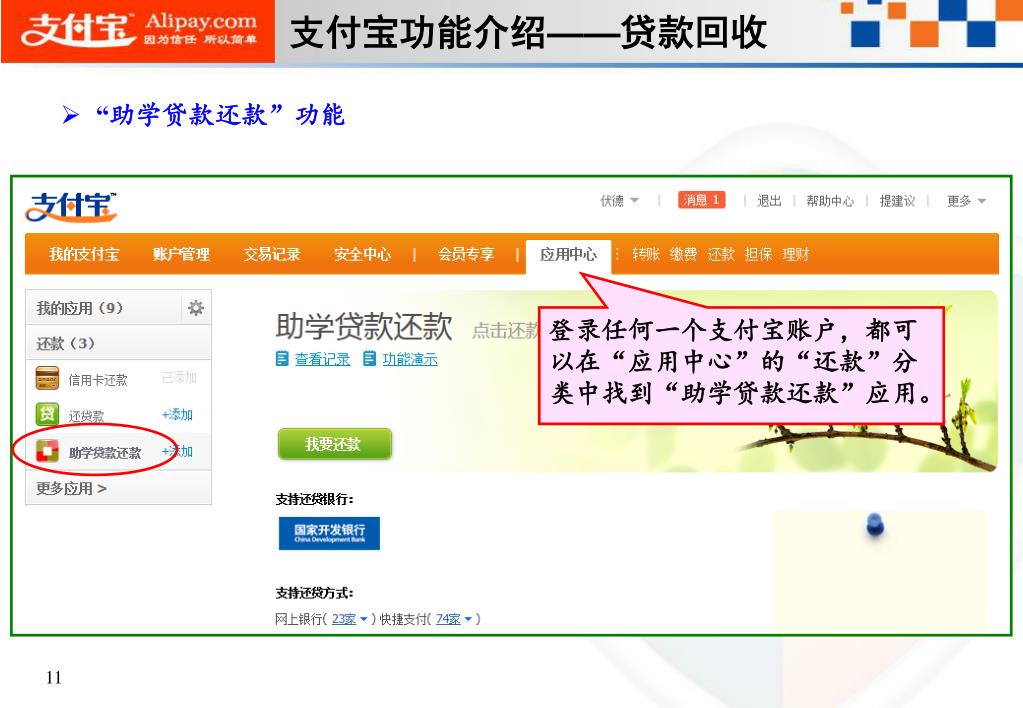This screenshot has height=708, width=1023.
Task: Open 消息 1 notification badge
Action: [701, 200]
